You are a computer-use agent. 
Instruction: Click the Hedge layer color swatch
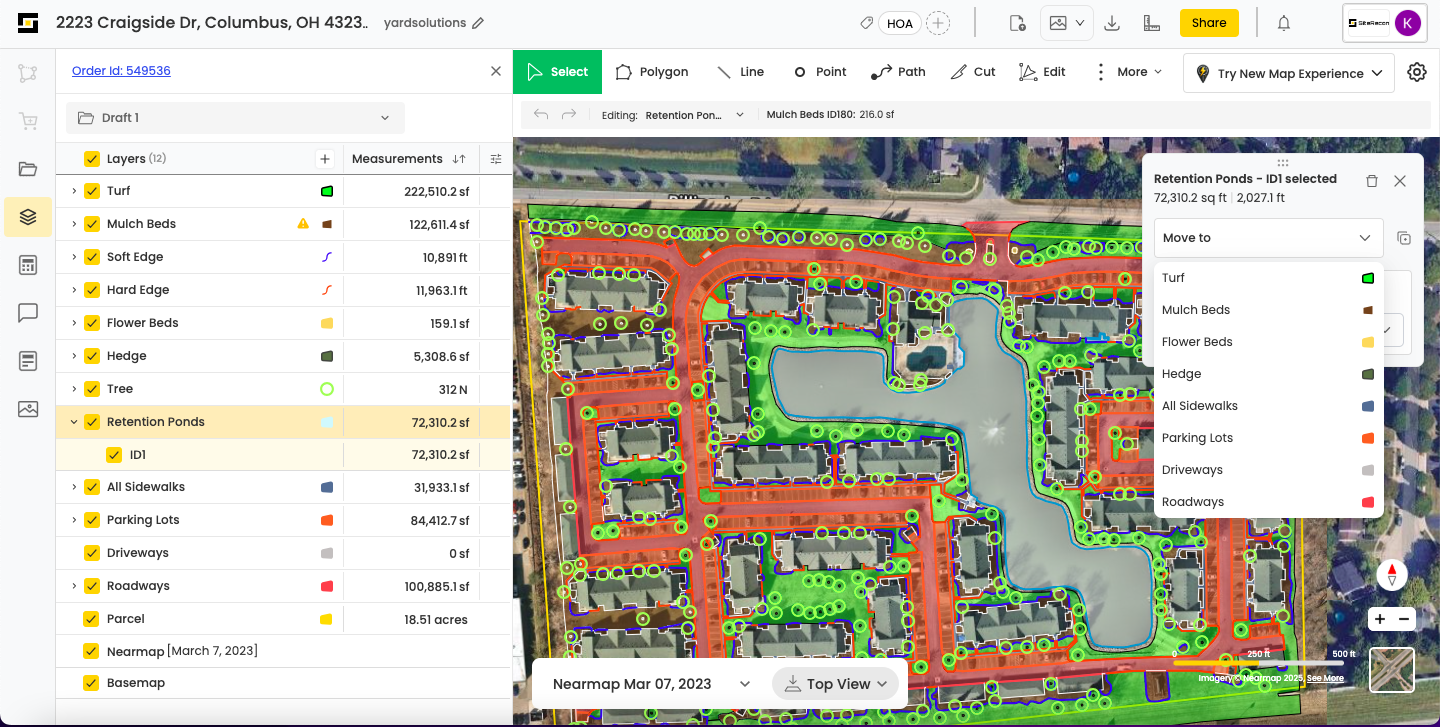pyautogui.click(x=326, y=356)
